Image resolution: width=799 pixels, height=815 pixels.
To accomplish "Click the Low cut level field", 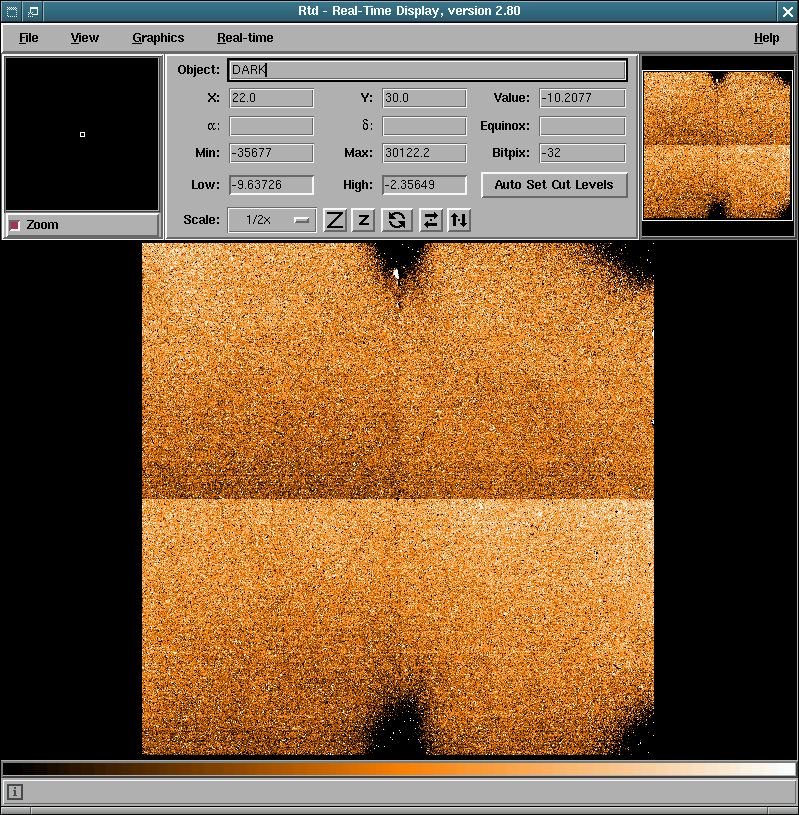I will pyautogui.click(x=271, y=185).
